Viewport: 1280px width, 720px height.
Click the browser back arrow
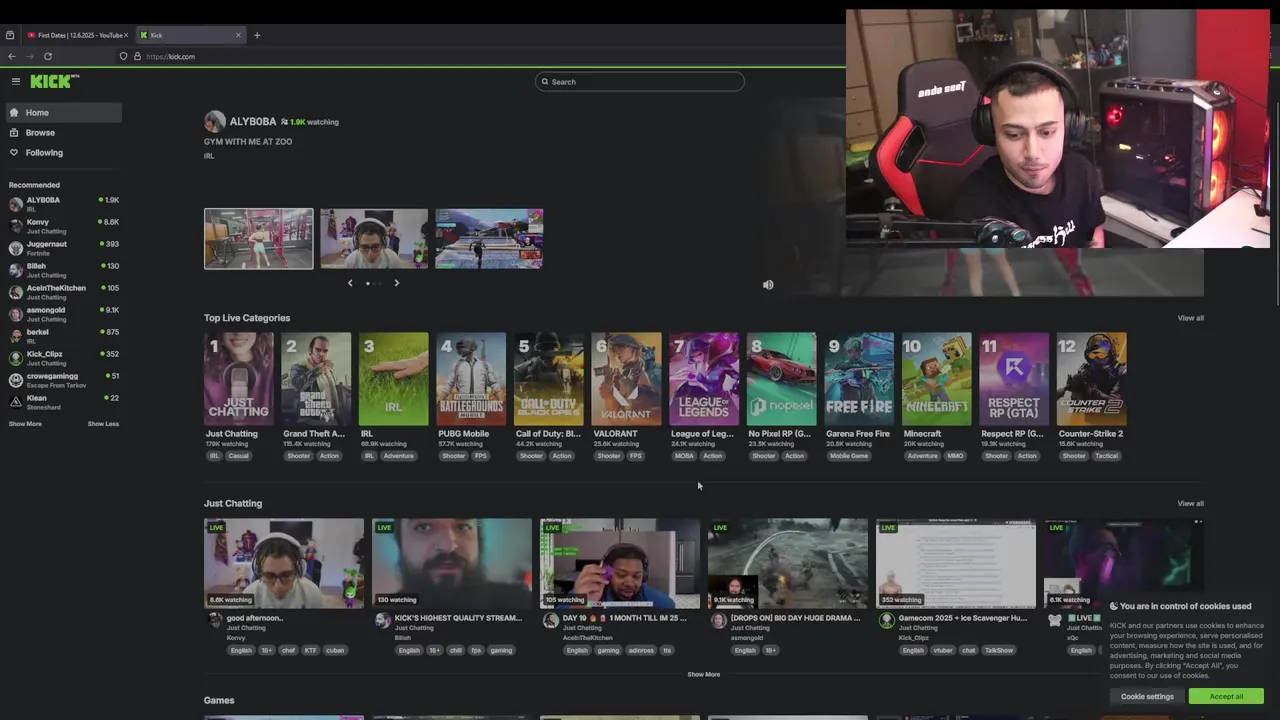(12, 56)
